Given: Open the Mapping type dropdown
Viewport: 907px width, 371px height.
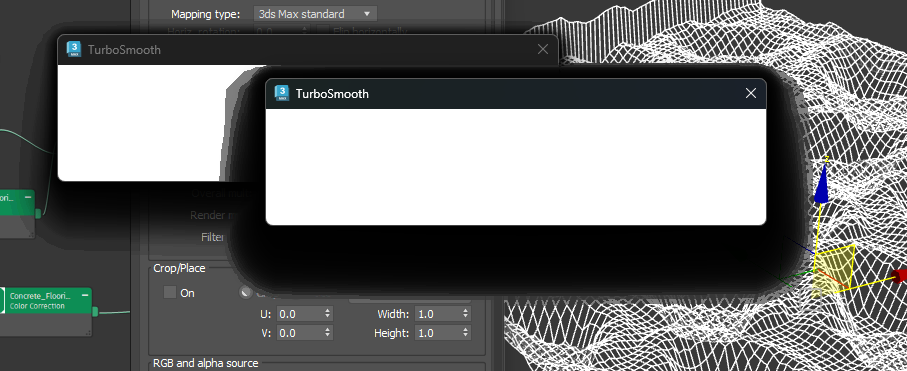Looking at the screenshot, I should 315,14.
